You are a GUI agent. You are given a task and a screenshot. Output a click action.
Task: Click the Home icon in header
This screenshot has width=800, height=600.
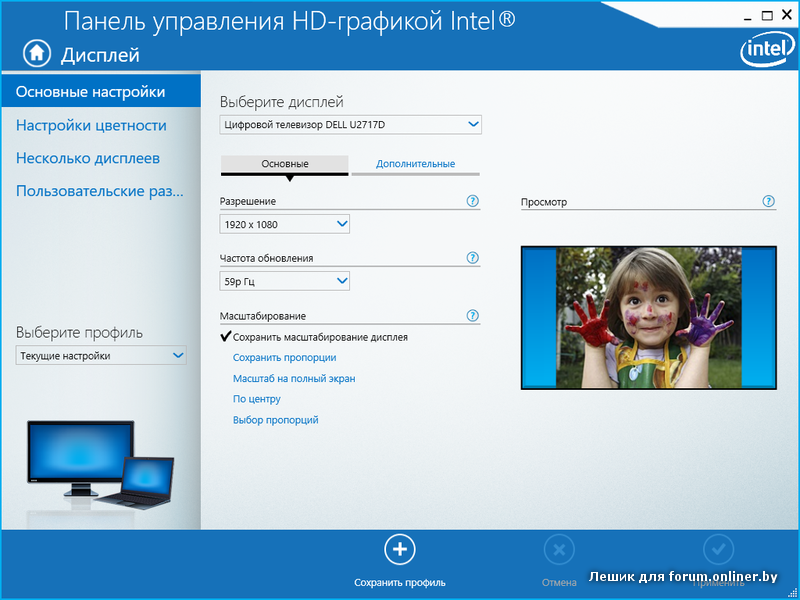pos(36,53)
